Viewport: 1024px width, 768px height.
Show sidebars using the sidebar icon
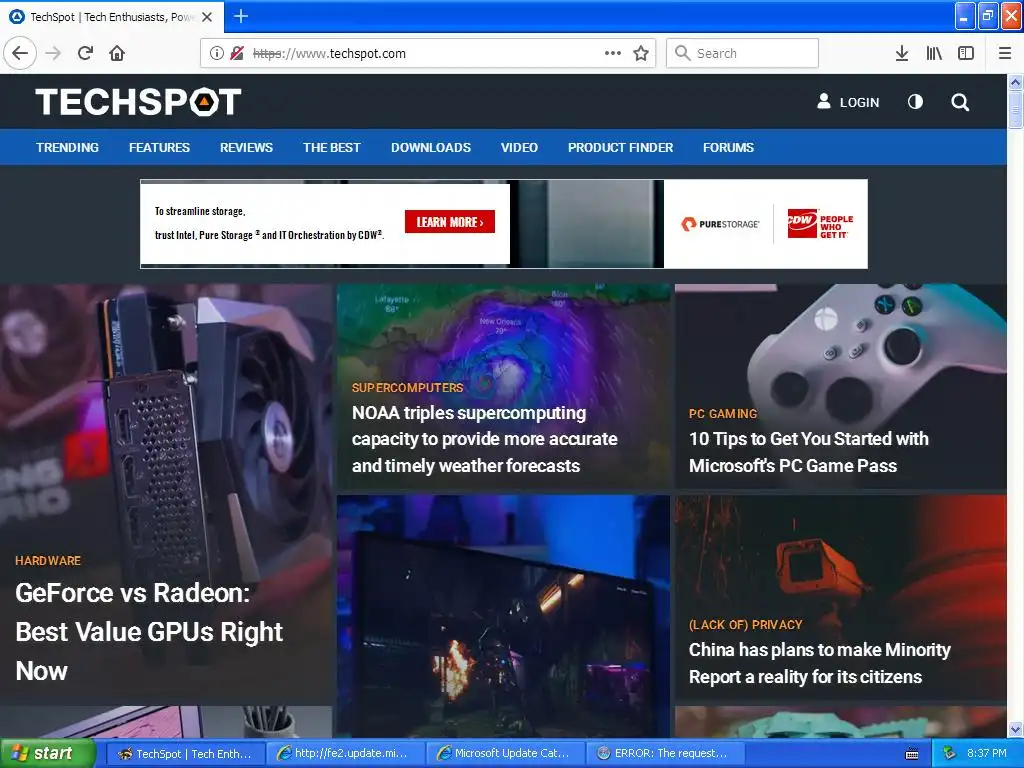[x=966, y=53]
